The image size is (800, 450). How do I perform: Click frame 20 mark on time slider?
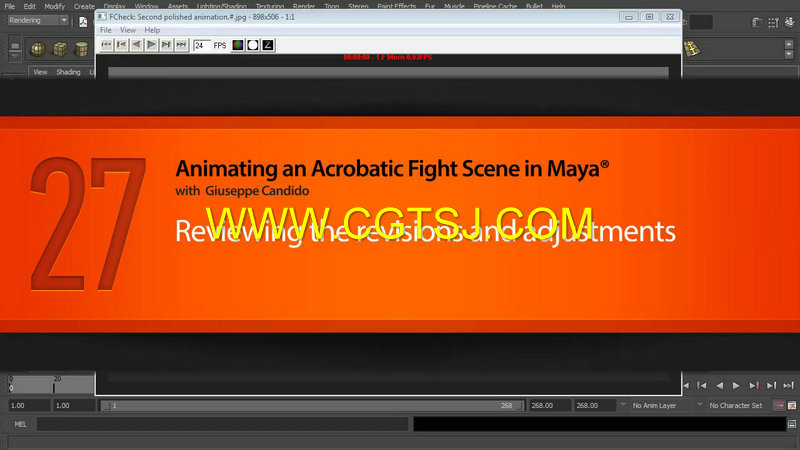tap(54, 384)
